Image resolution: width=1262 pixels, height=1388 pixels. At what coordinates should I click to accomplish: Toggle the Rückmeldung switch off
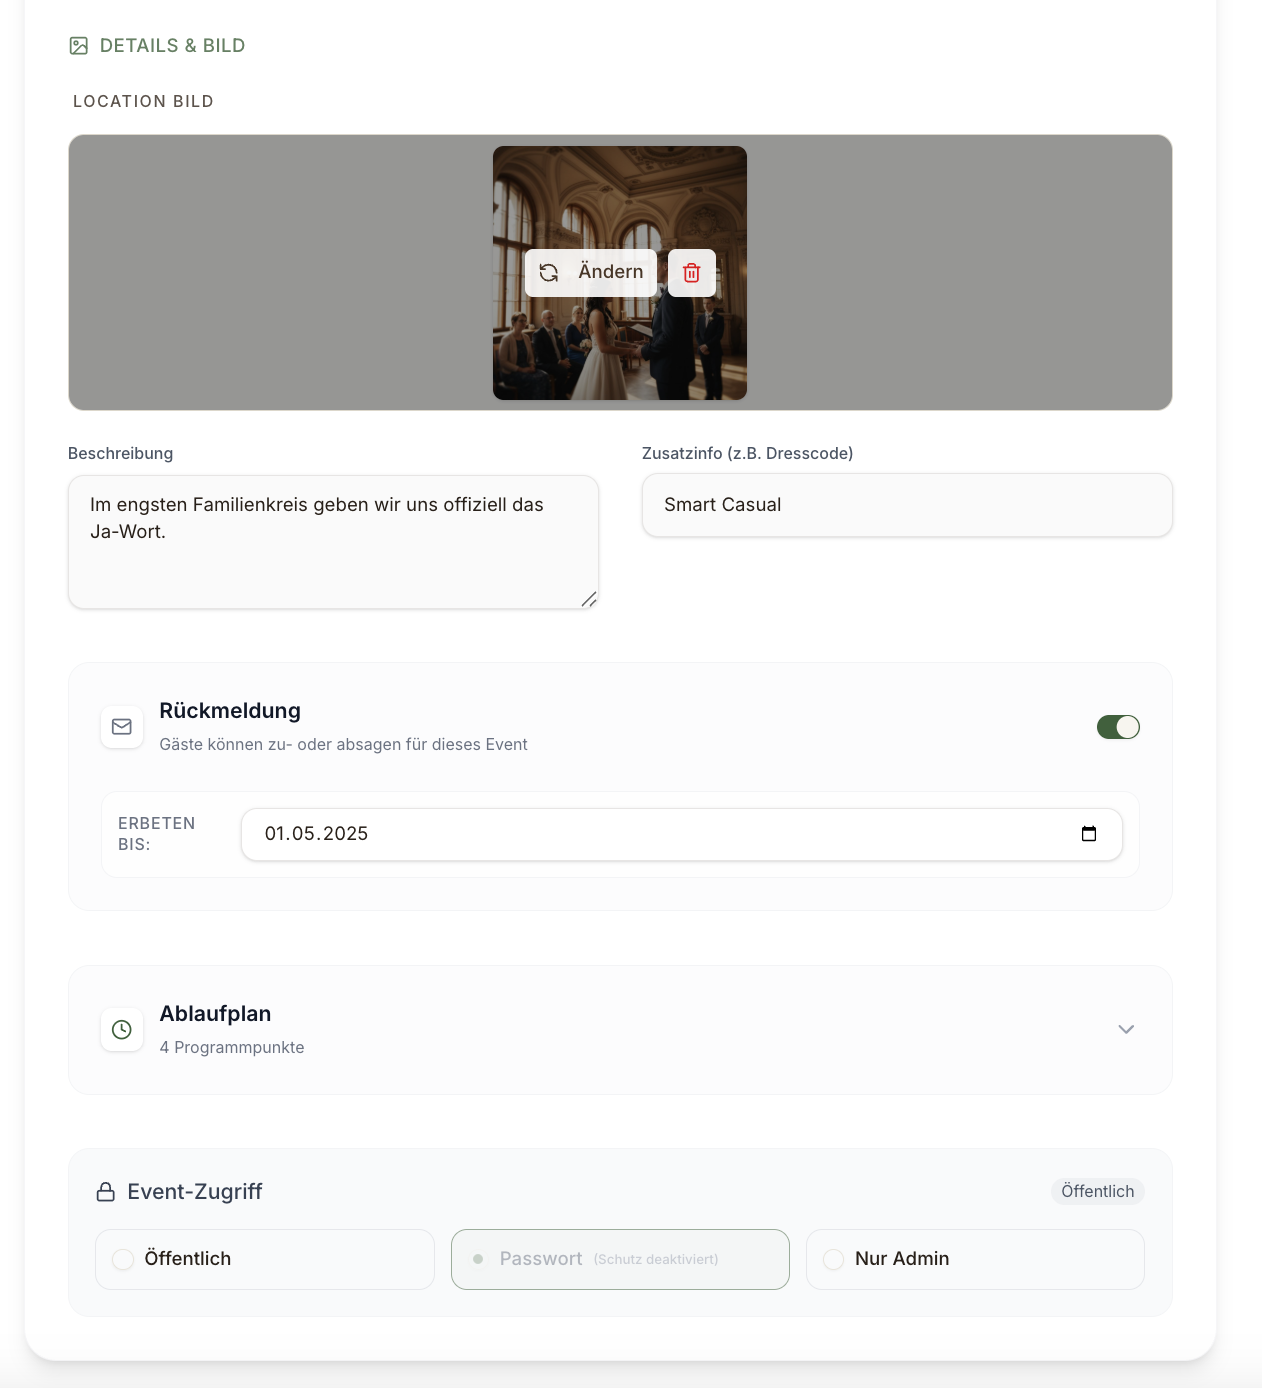[1118, 727]
